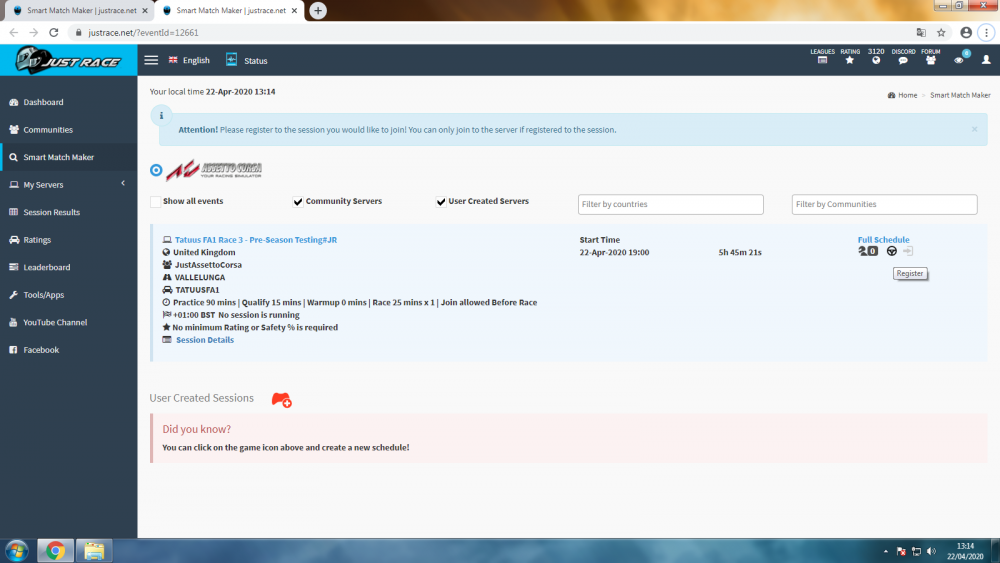This screenshot has width=1000, height=563.
Task: Click the browser address bar
Action: (491, 33)
